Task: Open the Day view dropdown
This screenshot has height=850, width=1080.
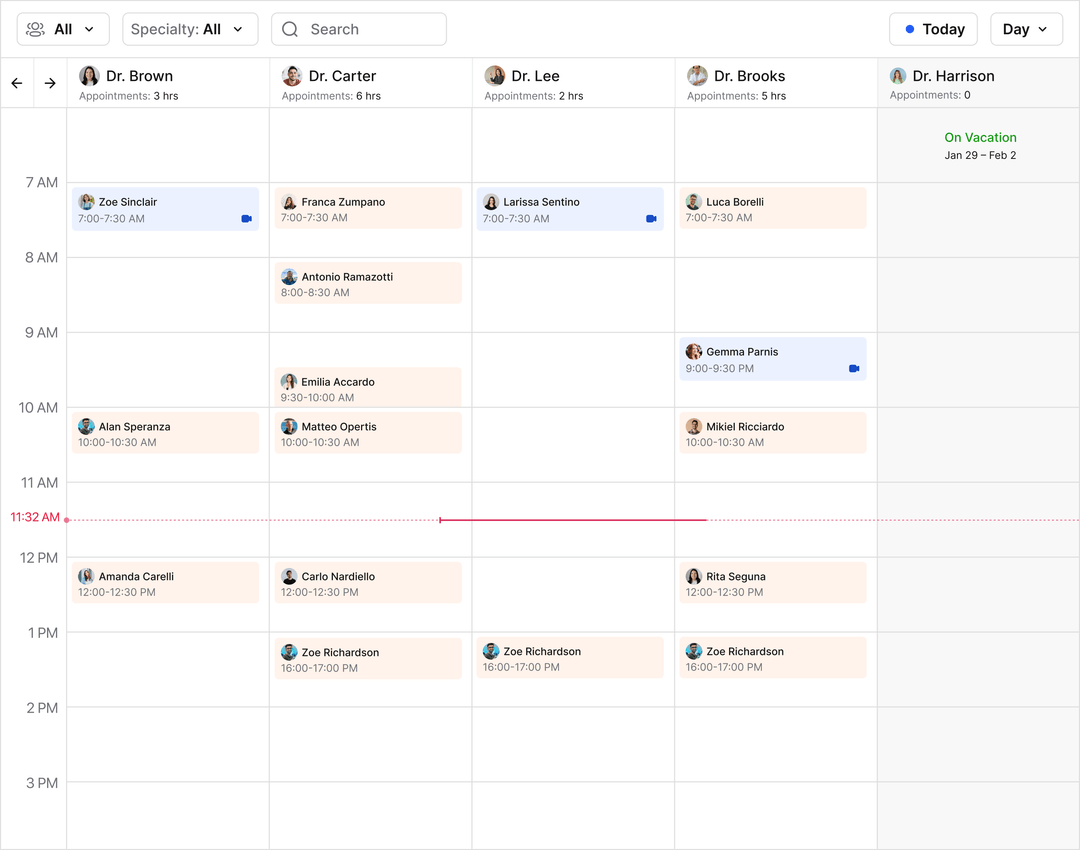Action: 1026,29
